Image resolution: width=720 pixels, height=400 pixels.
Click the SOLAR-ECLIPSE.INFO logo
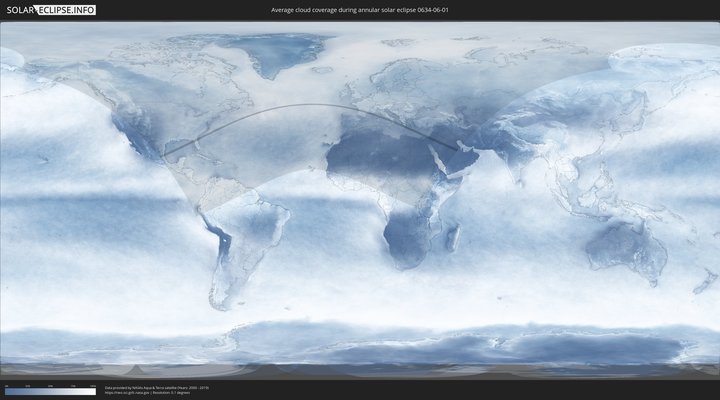pos(51,10)
